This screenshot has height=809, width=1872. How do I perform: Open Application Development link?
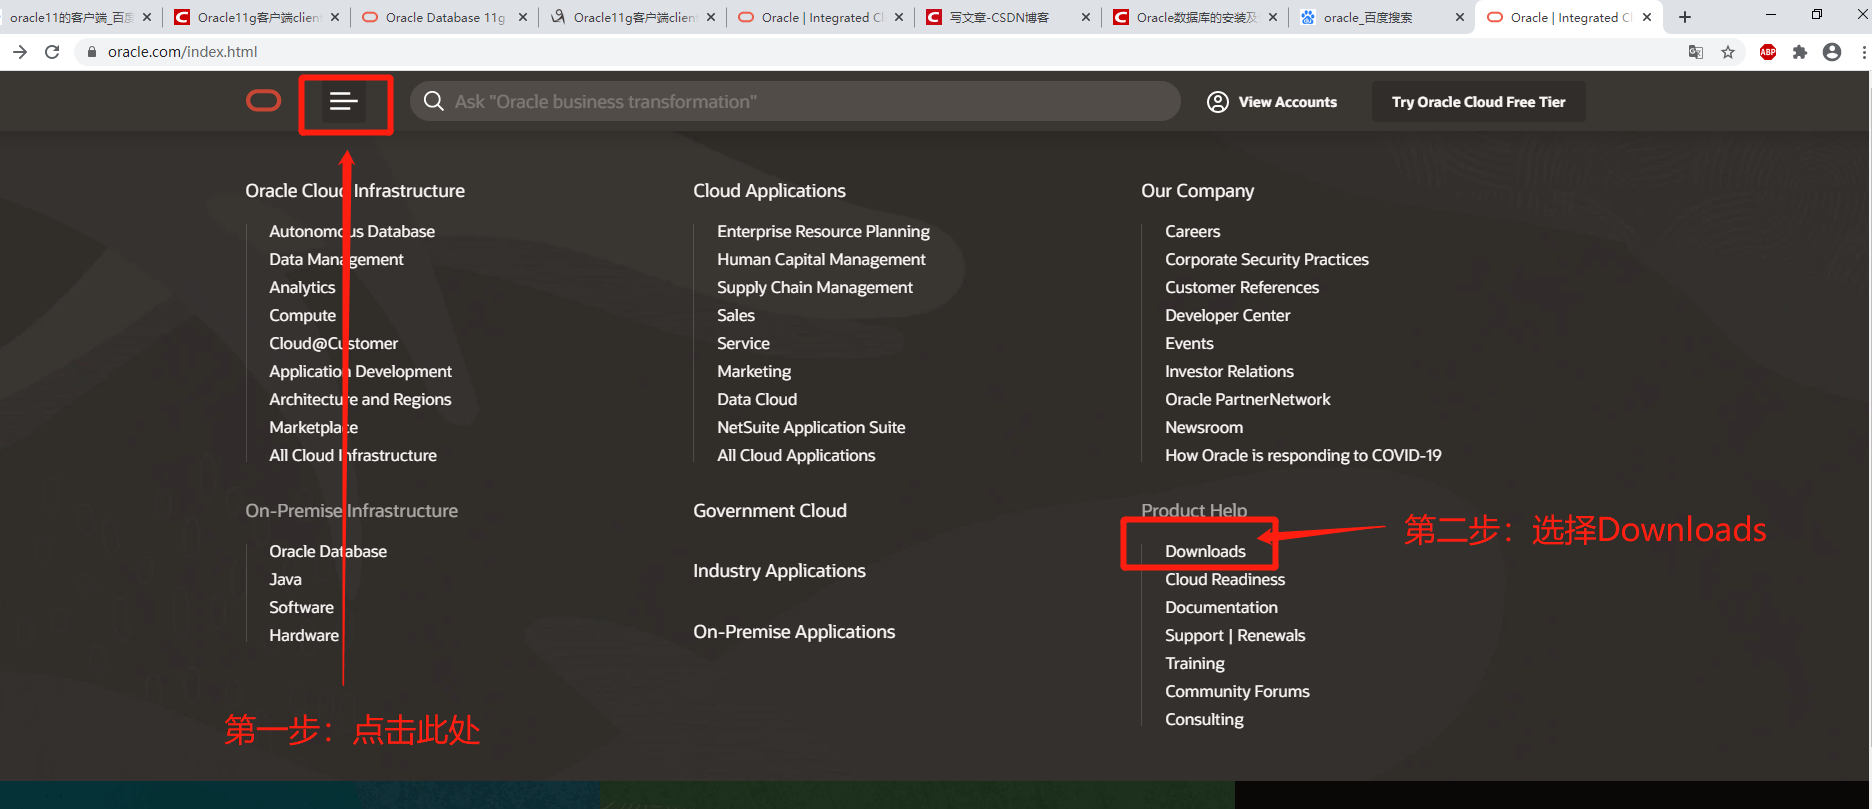tap(360, 371)
